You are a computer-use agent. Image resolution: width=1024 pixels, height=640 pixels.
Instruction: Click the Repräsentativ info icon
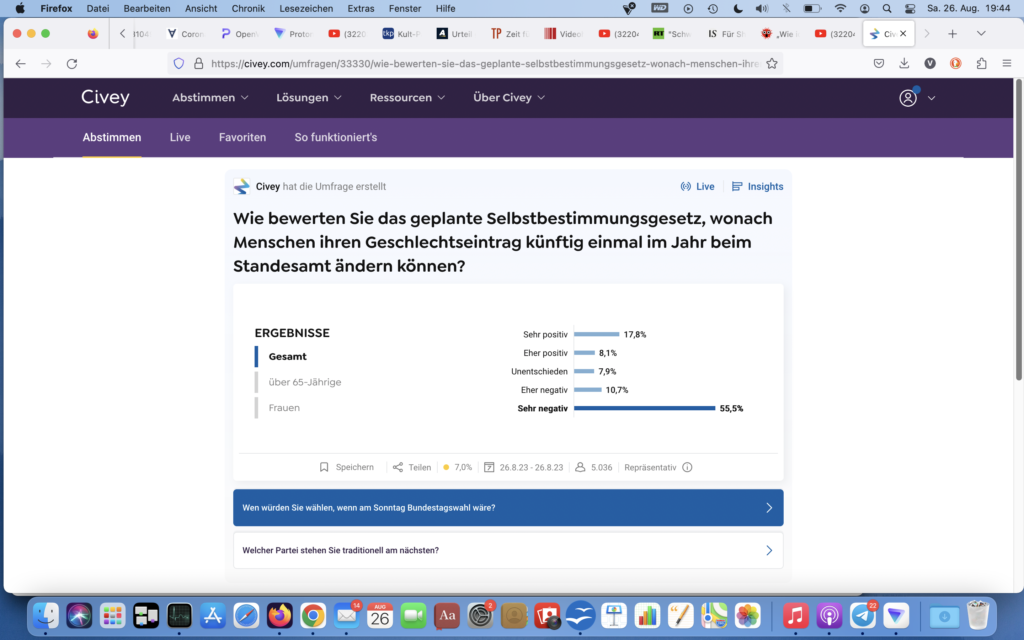click(687, 467)
